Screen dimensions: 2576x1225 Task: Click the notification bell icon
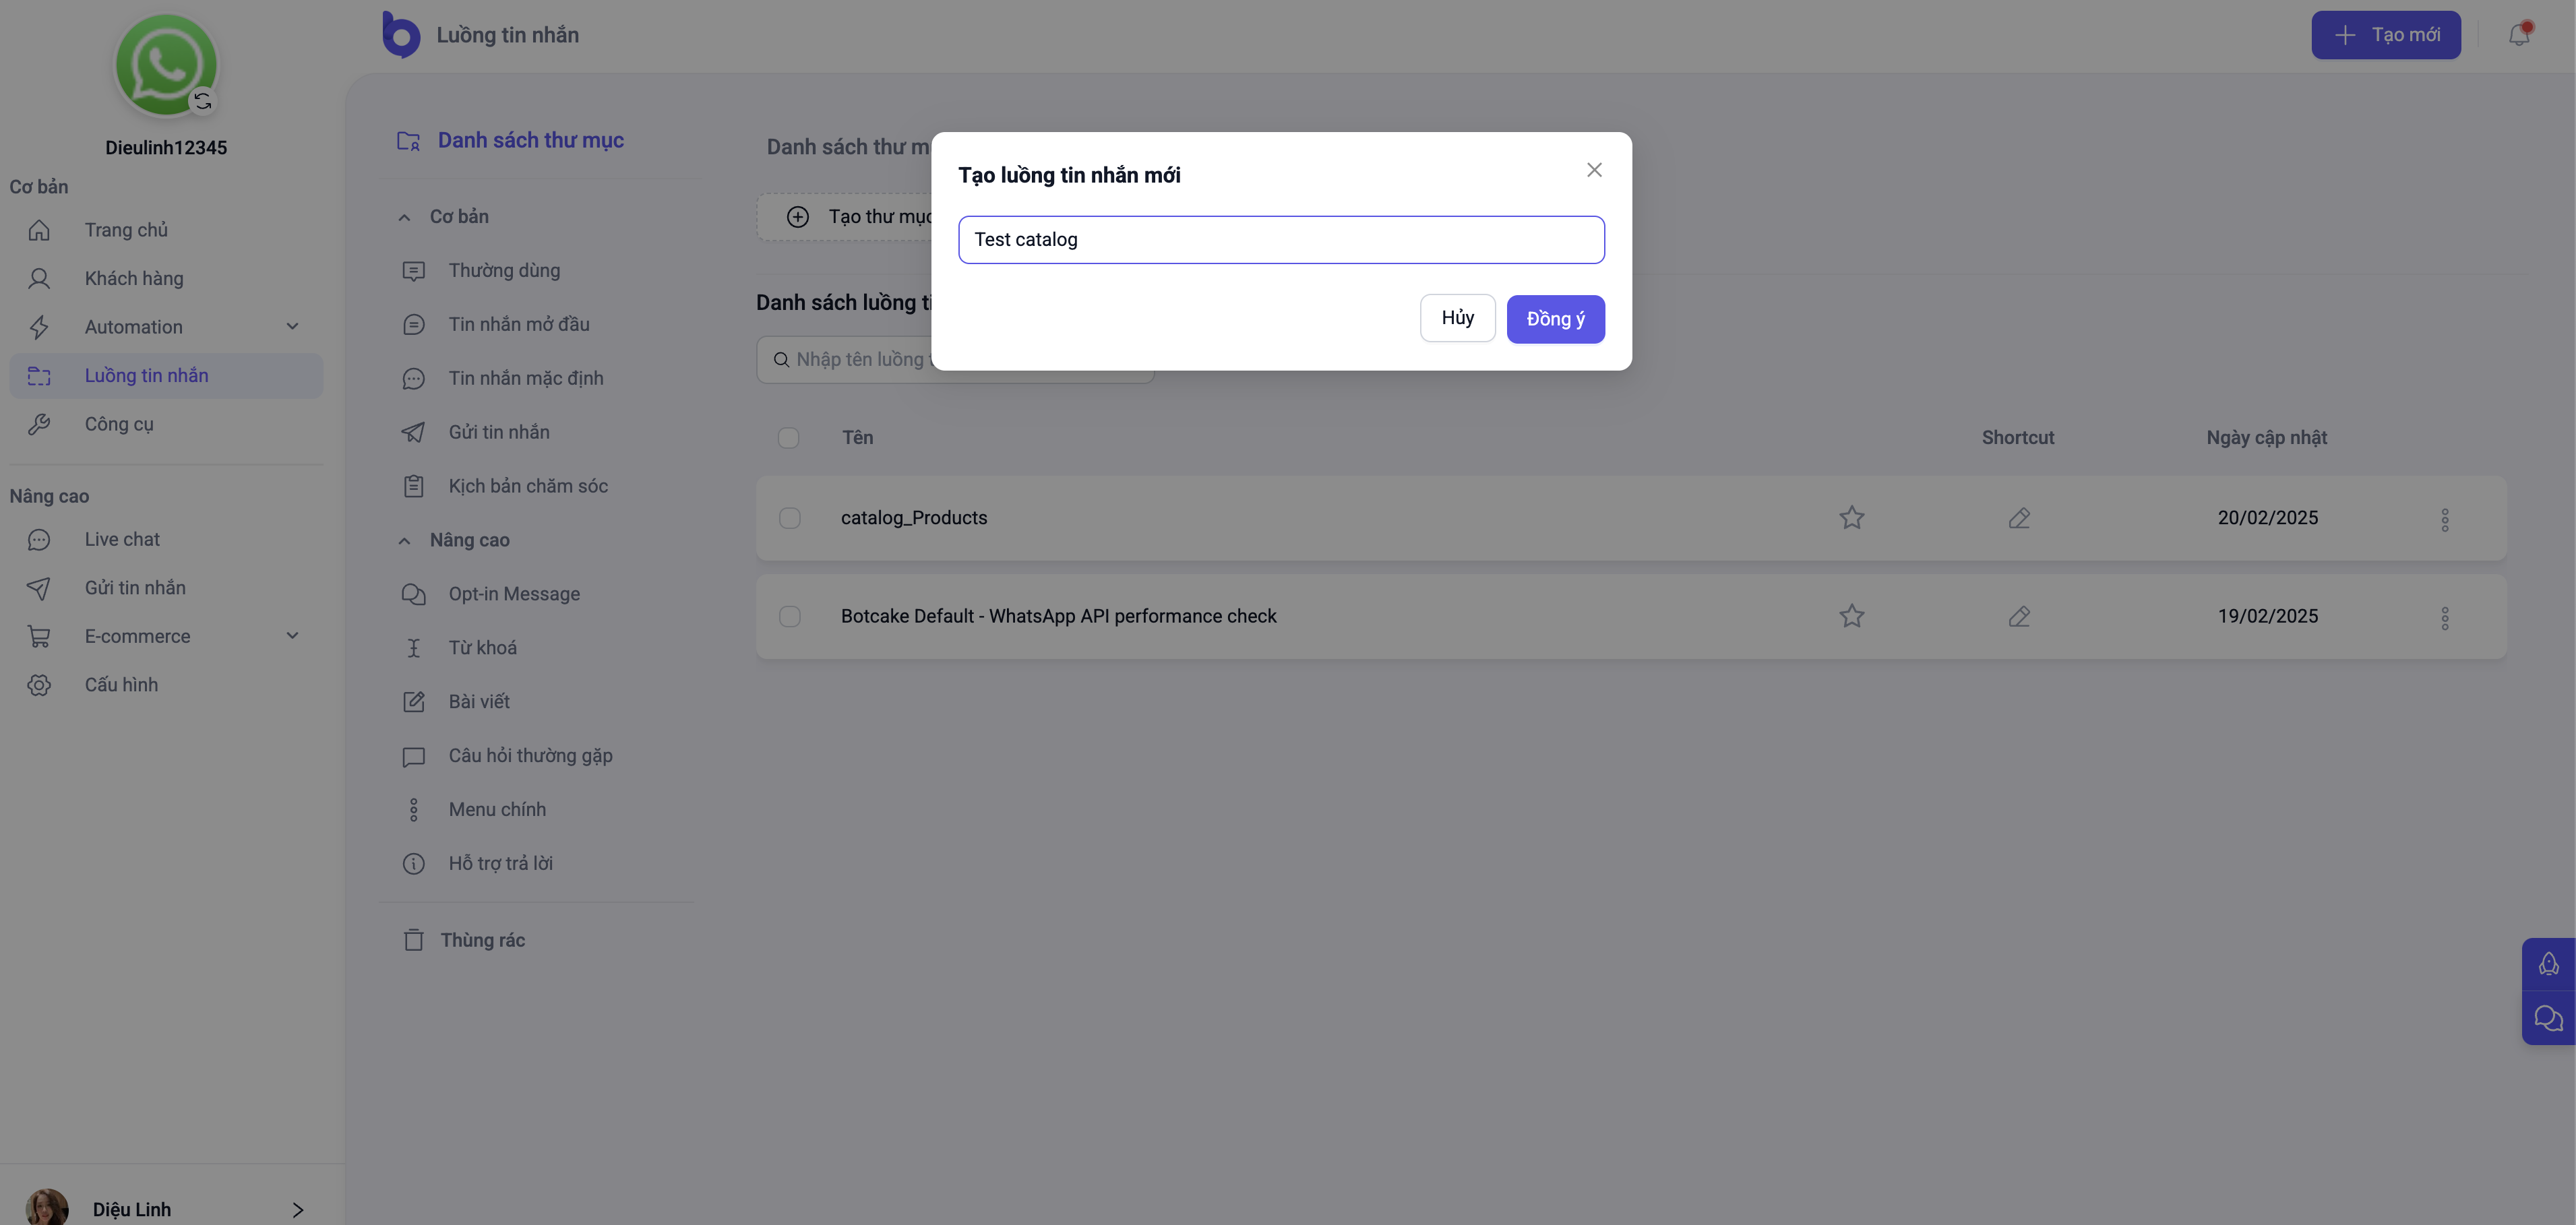point(2518,35)
